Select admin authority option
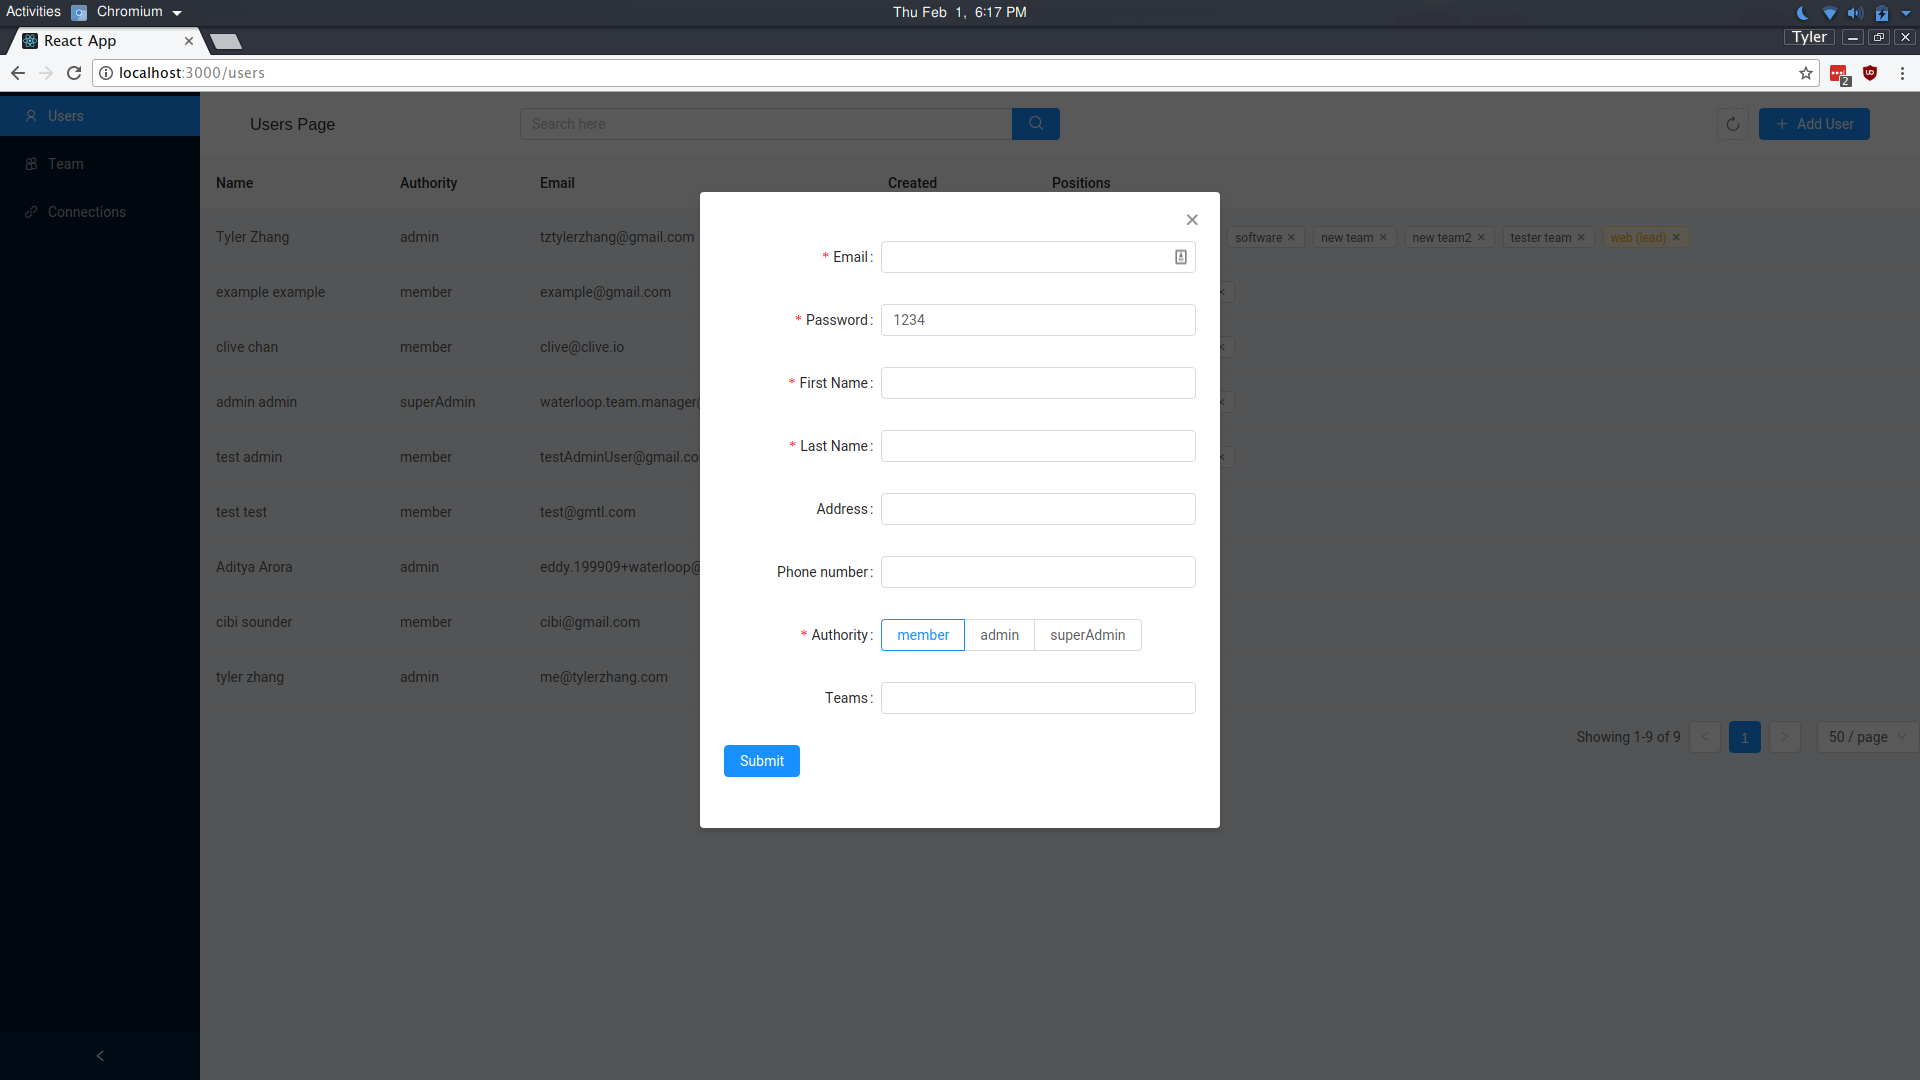1920x1080 pixels. tap(999, 635)
